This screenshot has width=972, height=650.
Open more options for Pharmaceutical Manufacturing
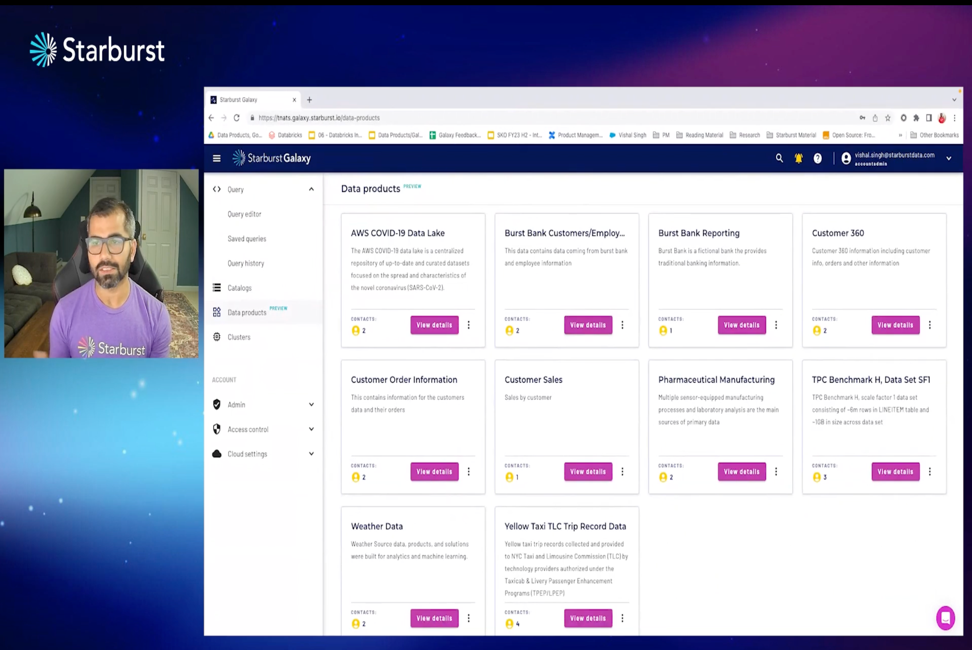point(776,472)
